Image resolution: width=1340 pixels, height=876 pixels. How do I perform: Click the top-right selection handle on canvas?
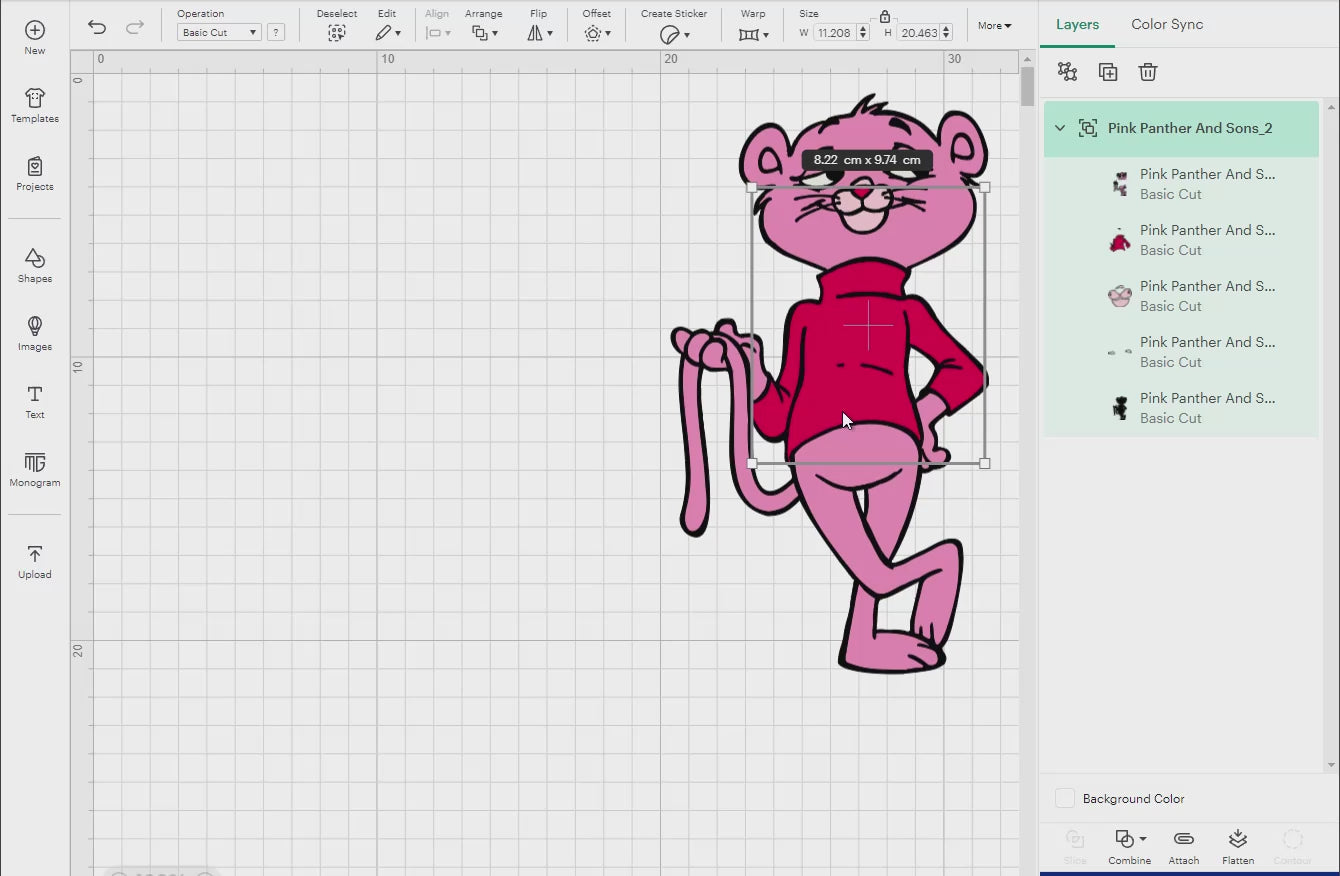[x=985, y=187]
